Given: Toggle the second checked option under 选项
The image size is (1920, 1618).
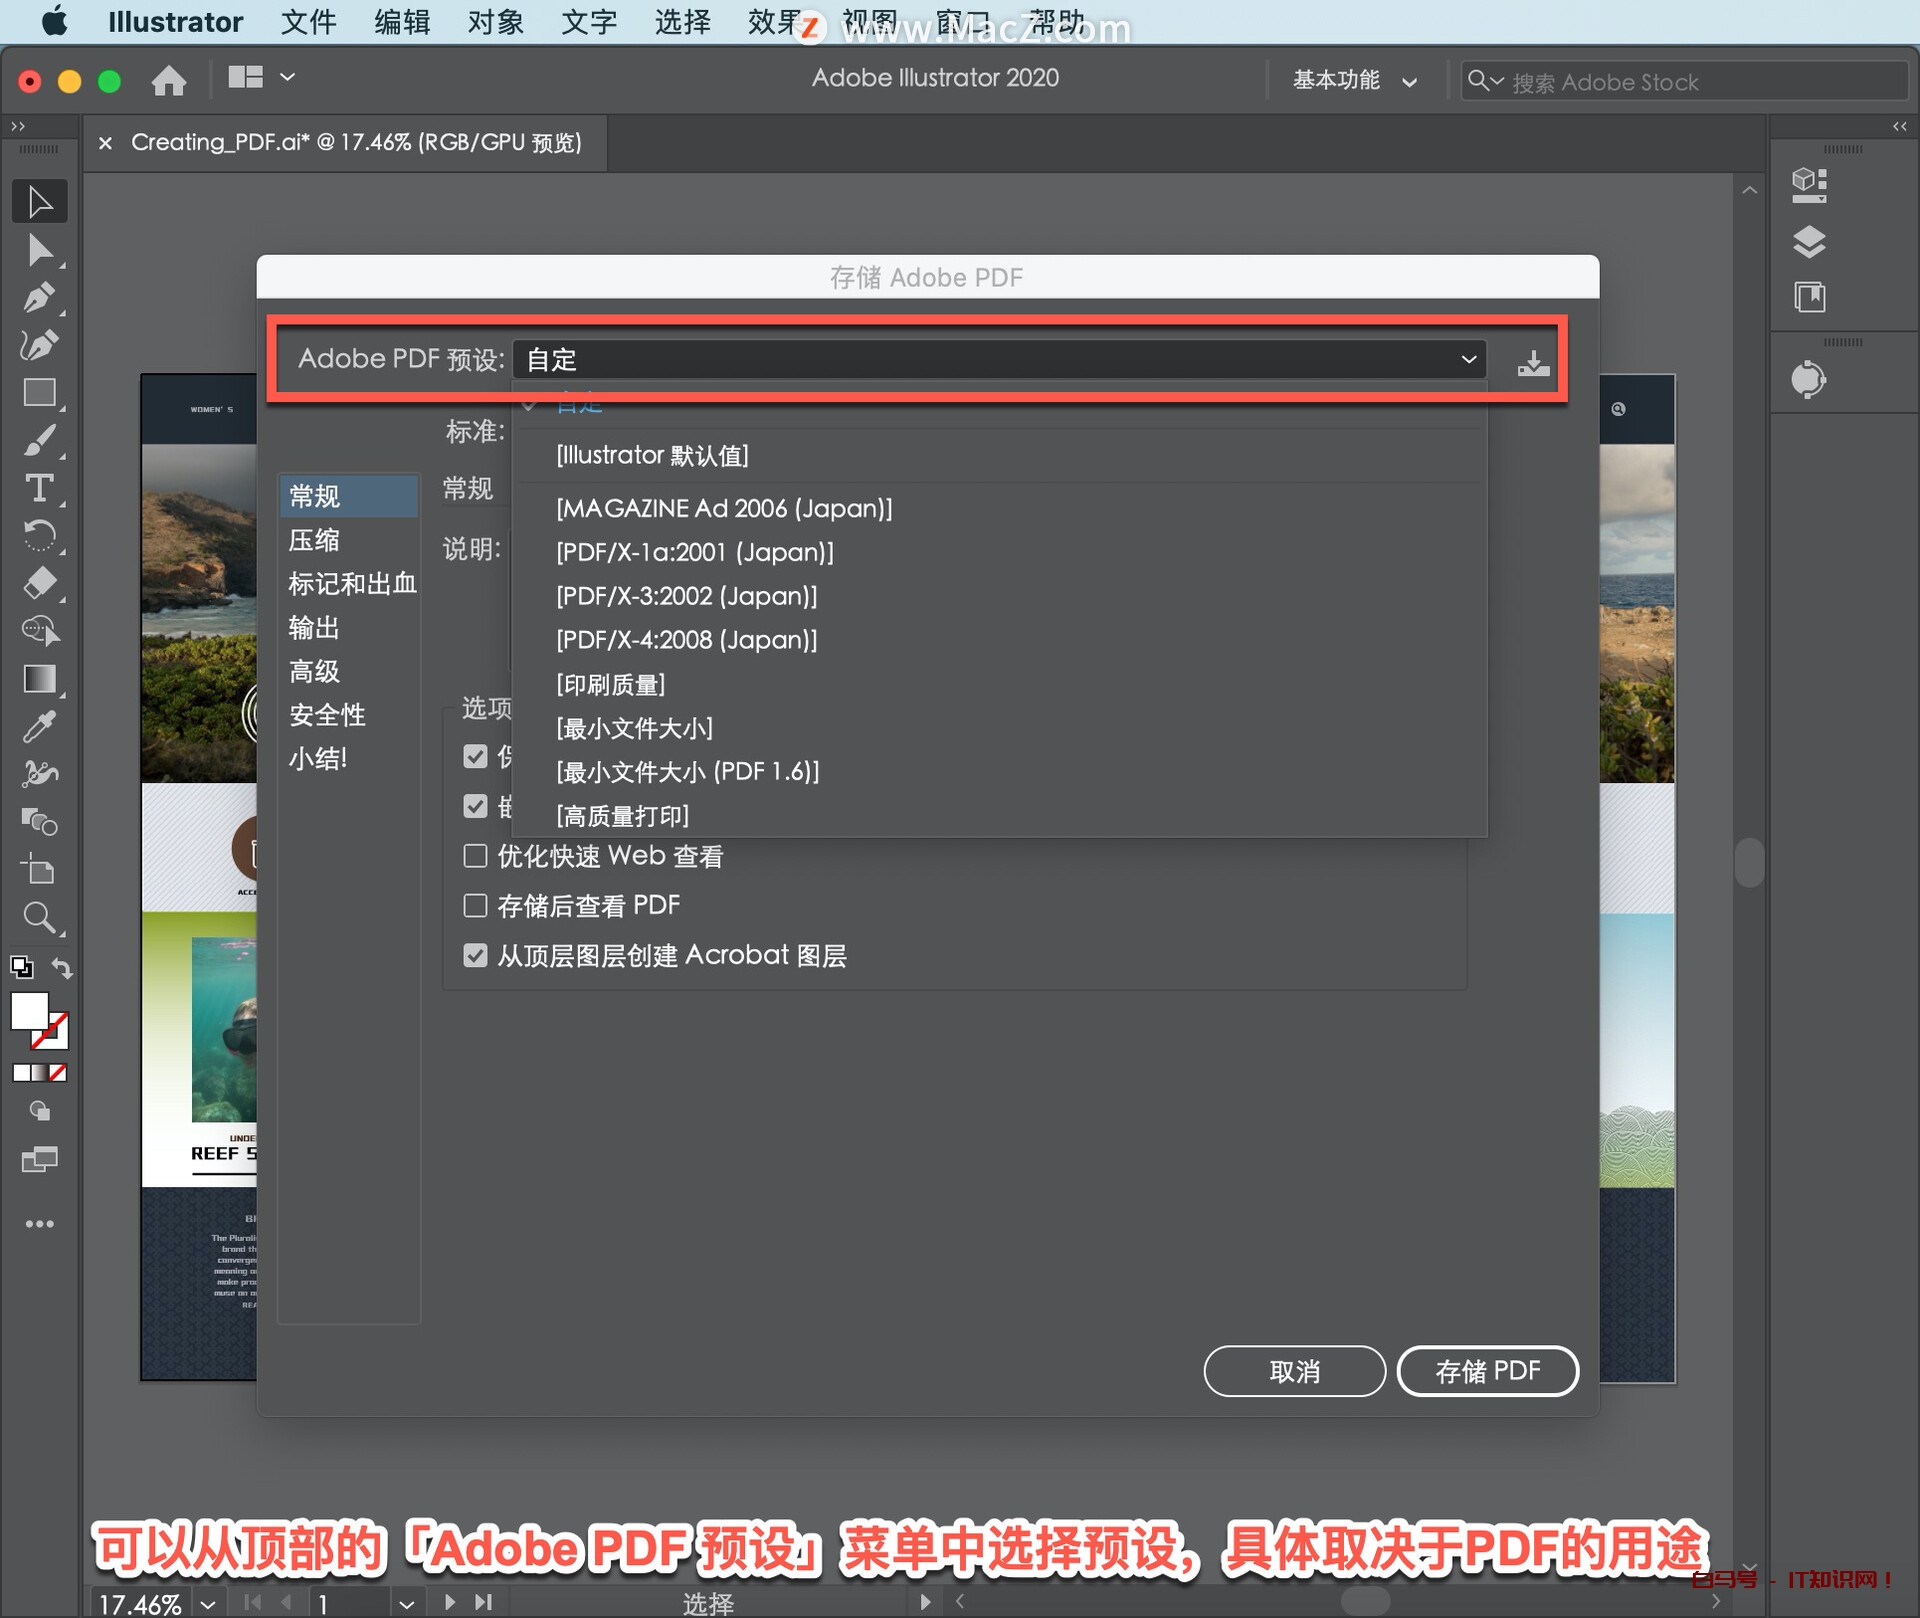Looking at the screenshot, I should point(475,806).
